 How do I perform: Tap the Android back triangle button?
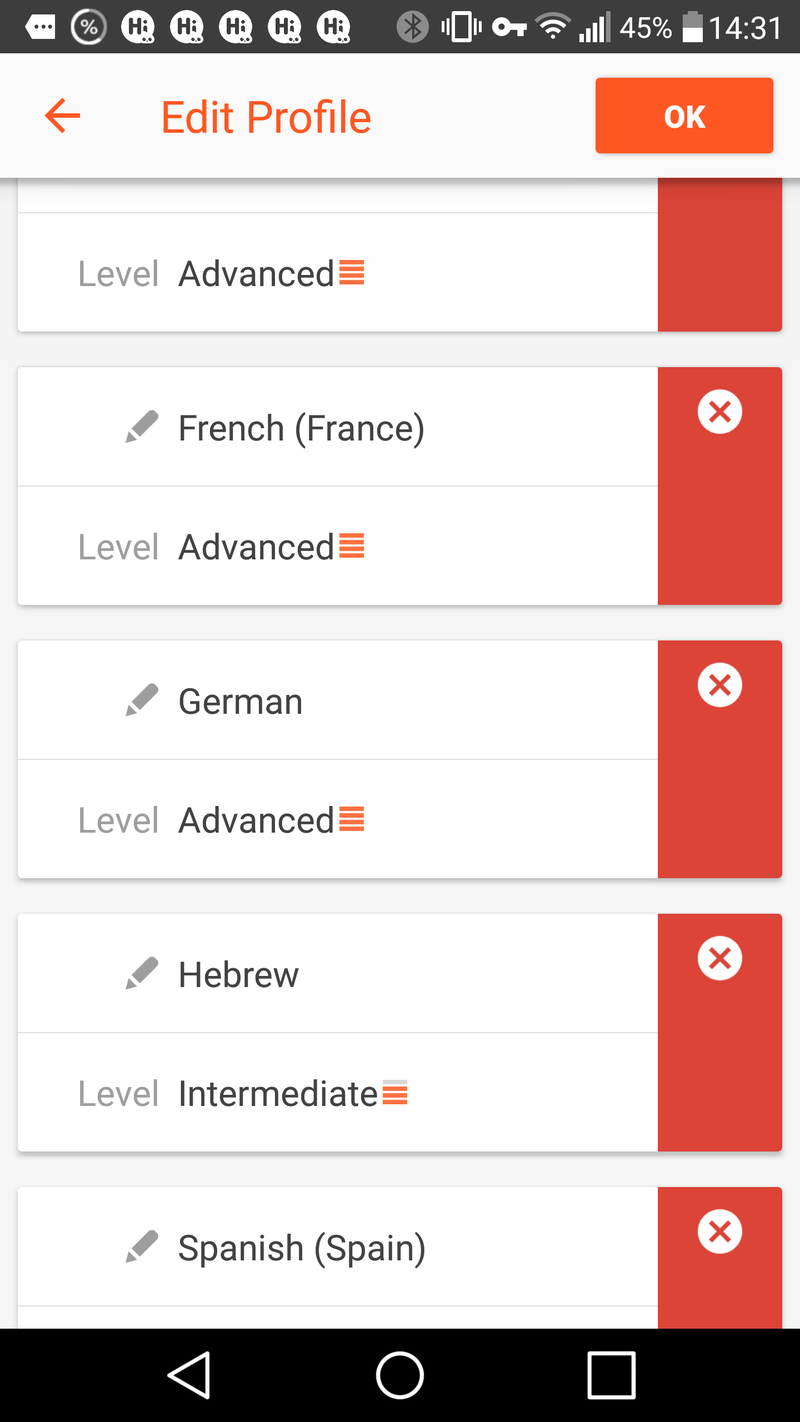[189, 1375]
